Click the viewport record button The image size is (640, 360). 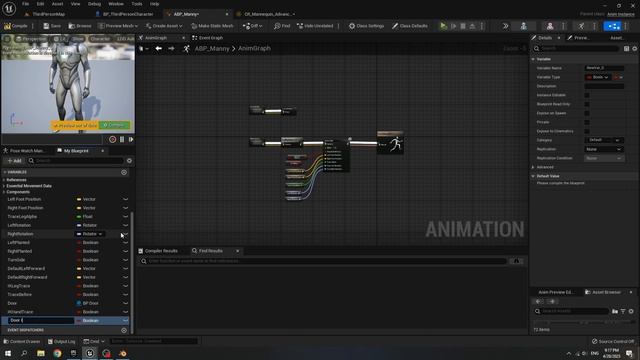click(113, 139)
